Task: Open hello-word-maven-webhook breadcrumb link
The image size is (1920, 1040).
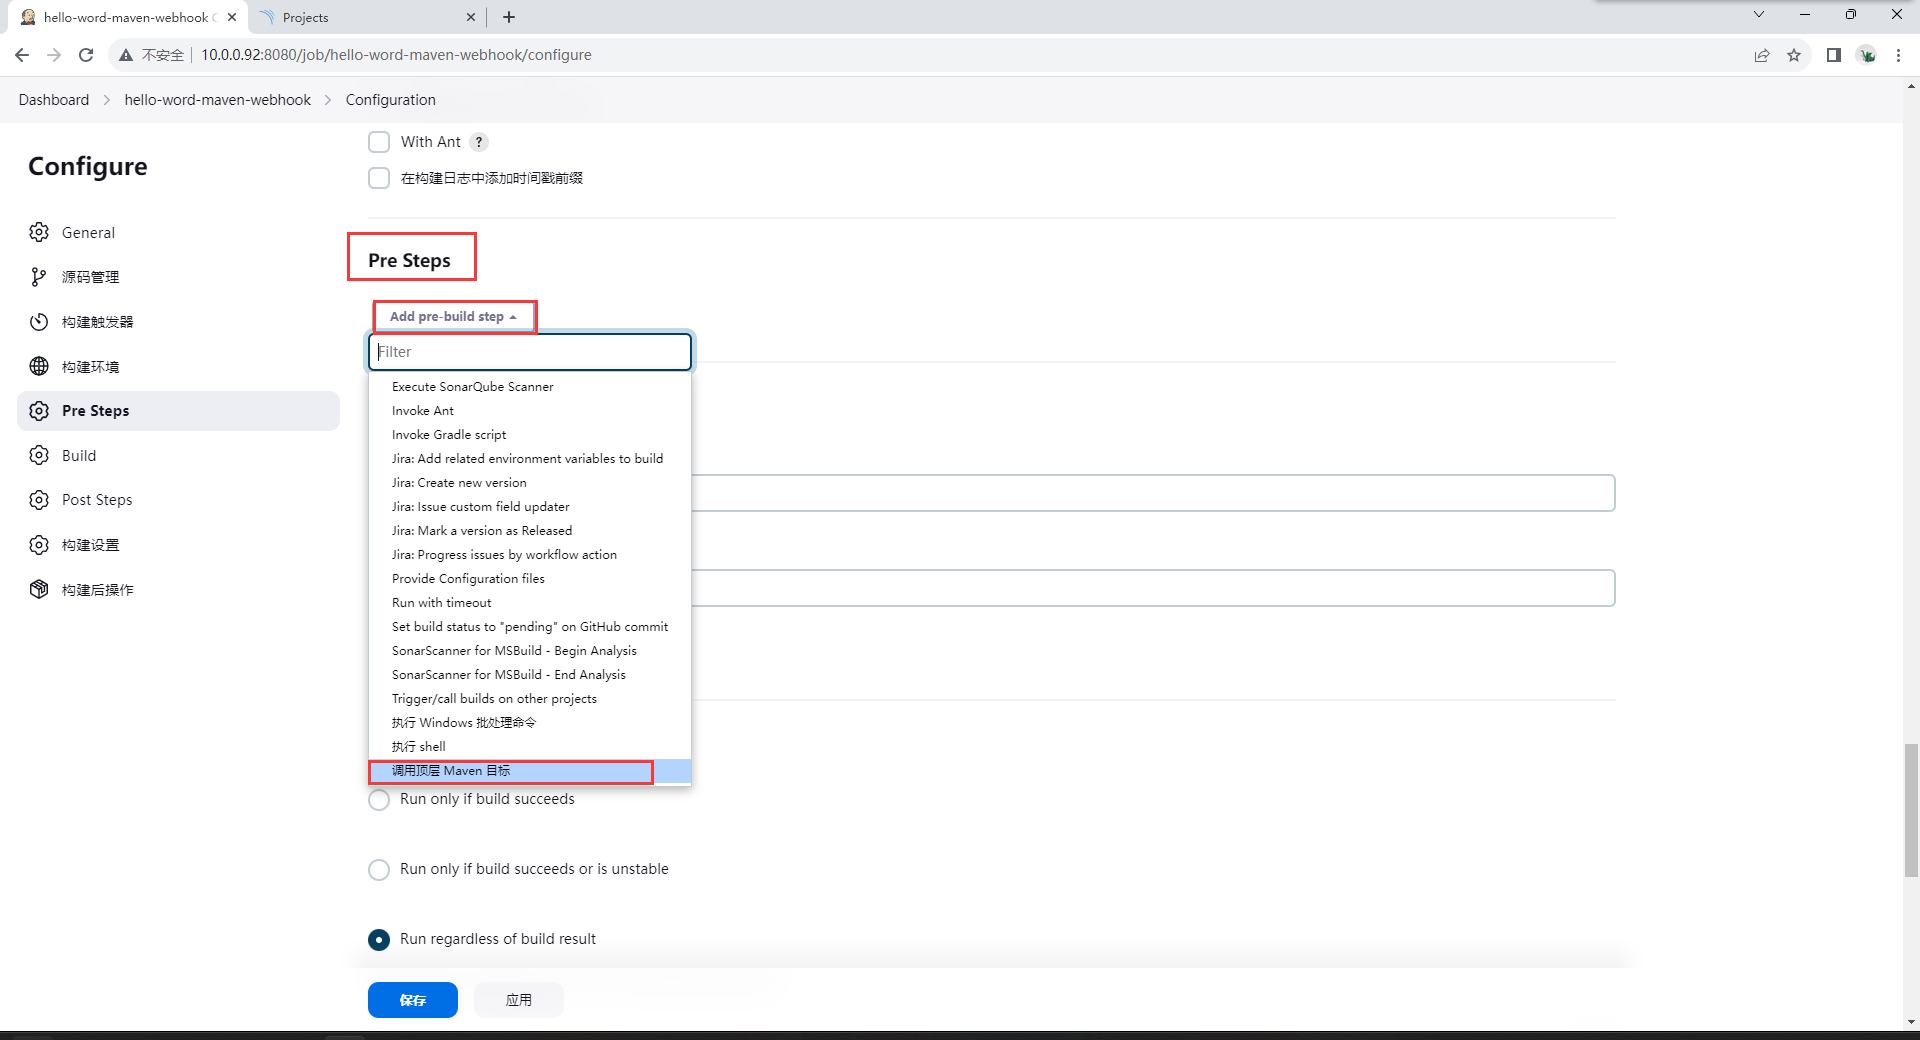Action: click(218, 100)
